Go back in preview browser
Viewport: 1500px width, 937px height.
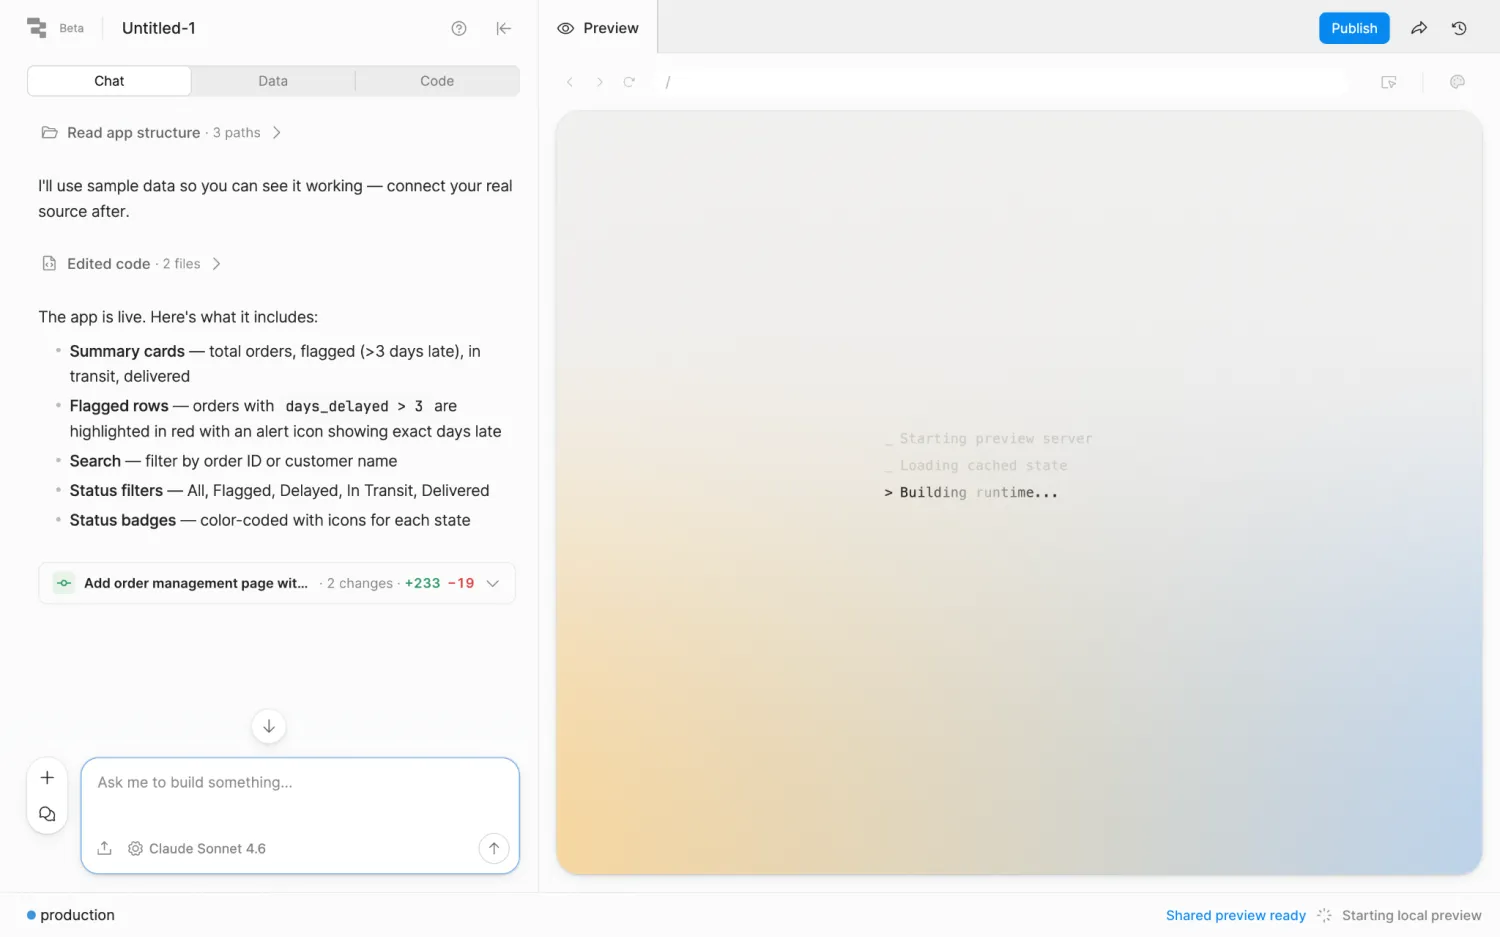570,82
